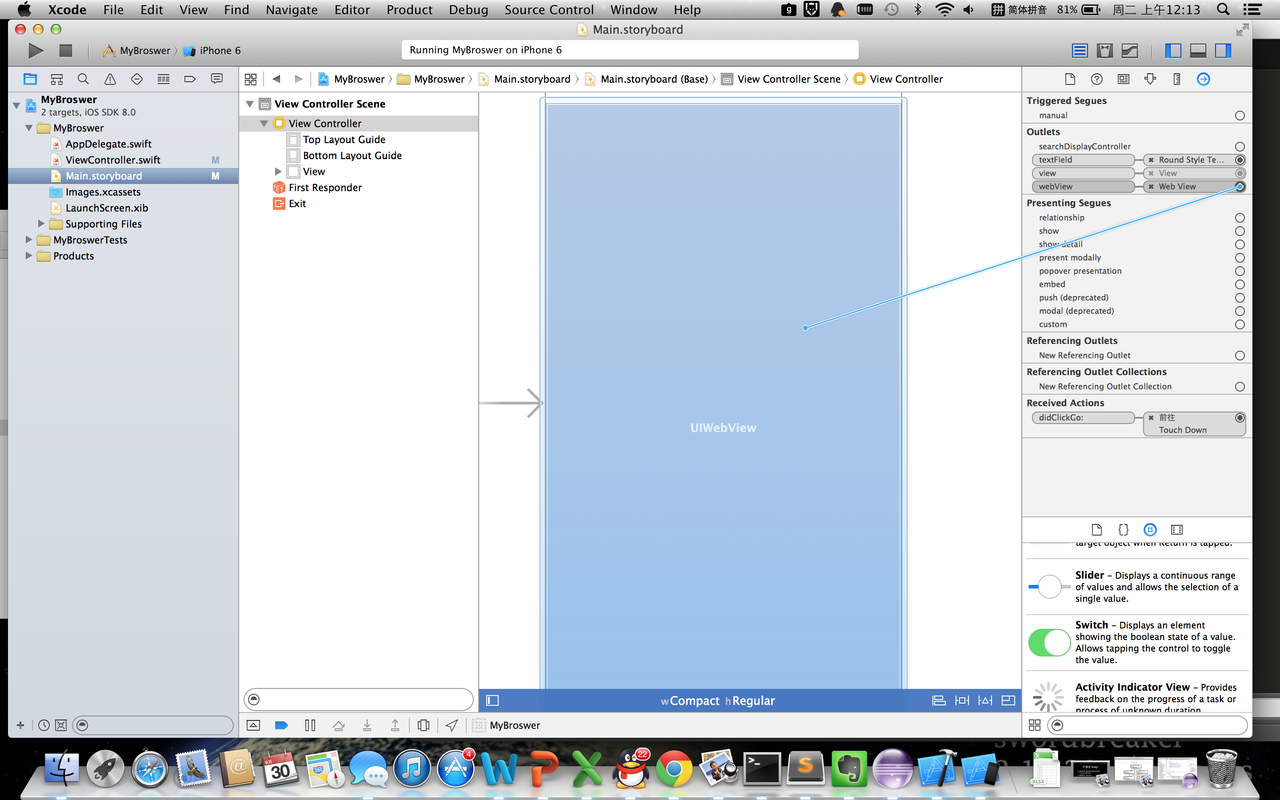
Task: Open the Quick Help inspector
Action: (x=1097, y=79)
